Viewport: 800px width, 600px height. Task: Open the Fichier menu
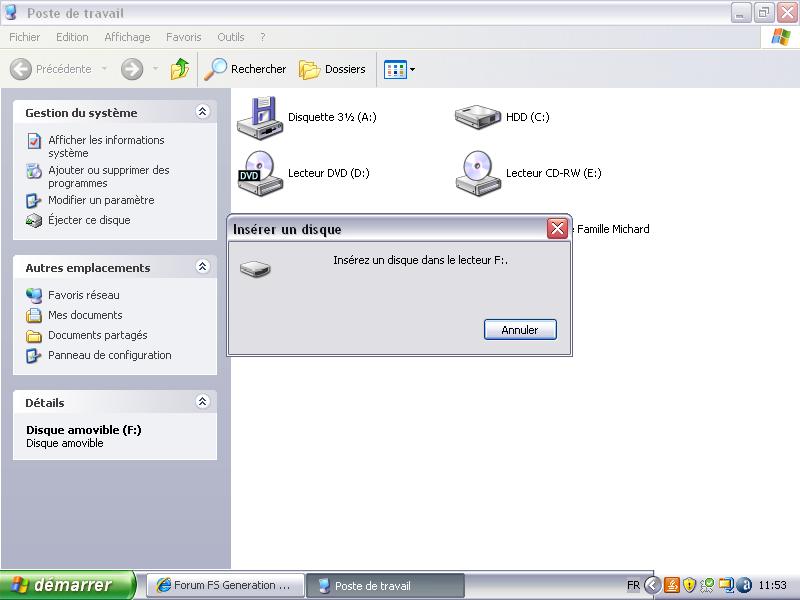pyautogui.click(x=24, y=37)
